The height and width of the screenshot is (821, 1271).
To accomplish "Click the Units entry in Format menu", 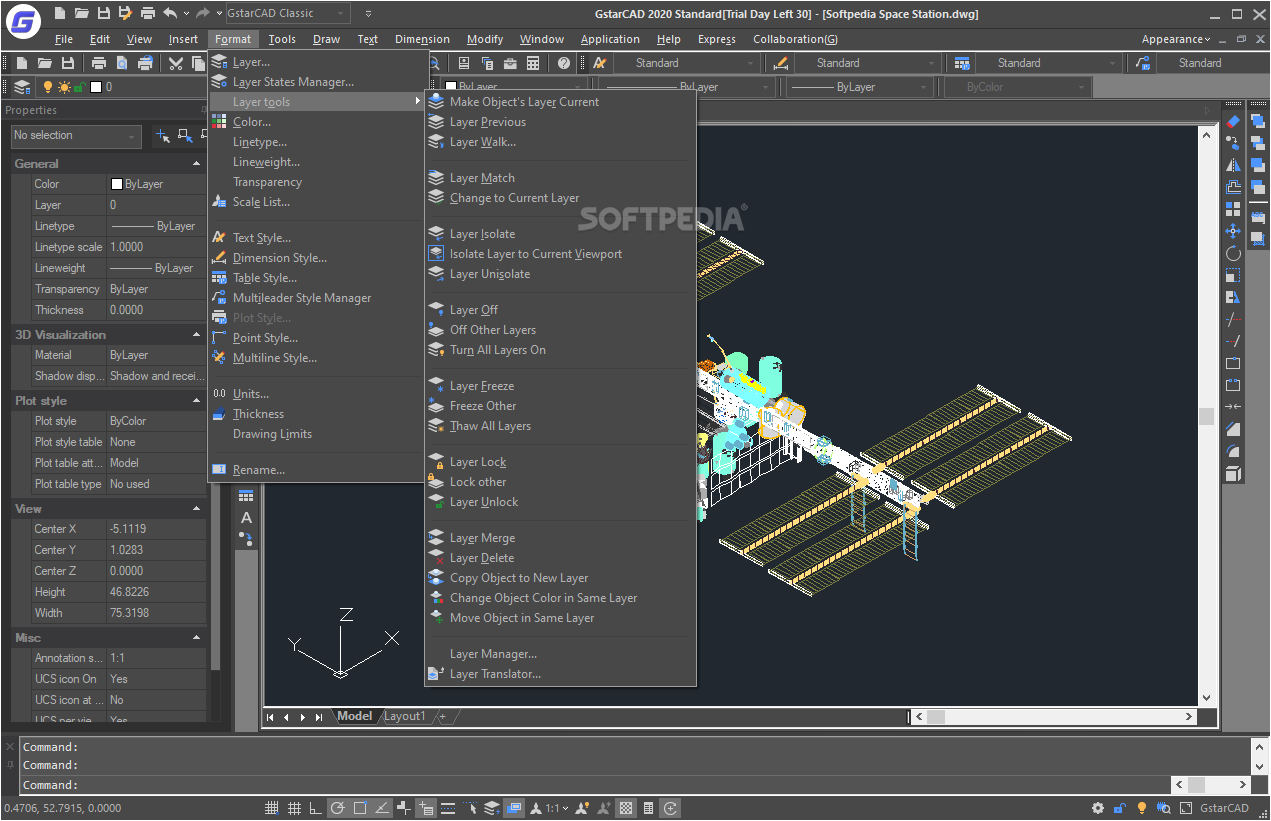I will (318, 394).
